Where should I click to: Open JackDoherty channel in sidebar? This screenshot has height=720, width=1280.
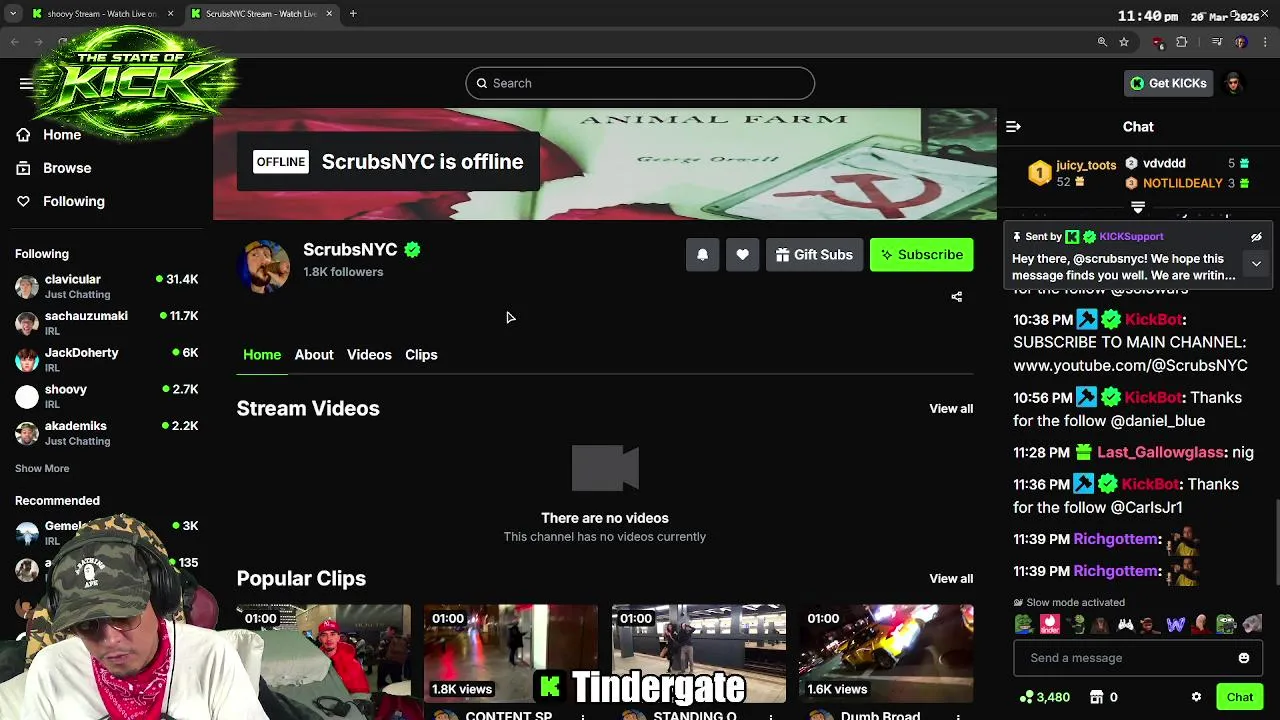(106, 359)
